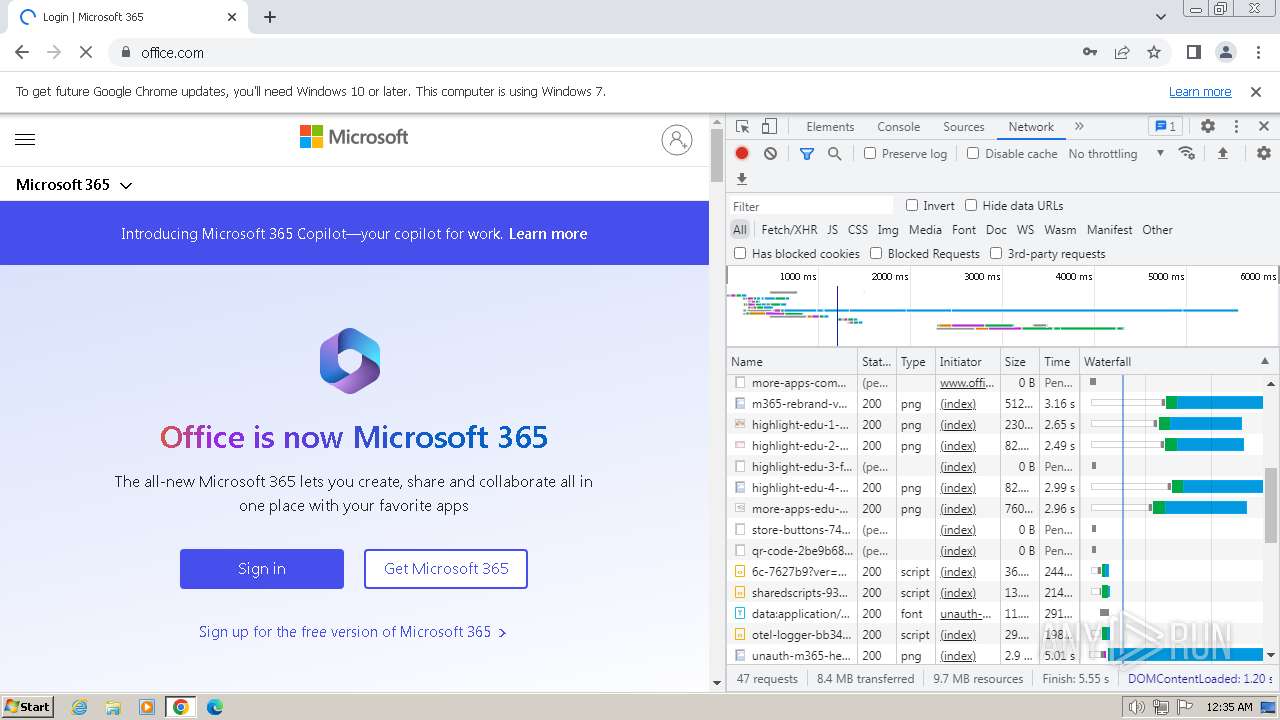Stop loading the page
The image size is (1280, 720).
tap(85, 52)
